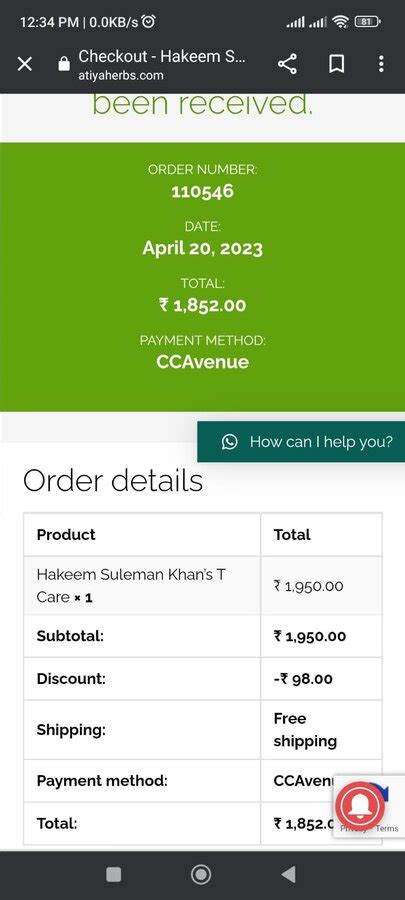Tap Android back triangle button
The height and width of the screenshot is (900, 405).
[x=289, y=874]
